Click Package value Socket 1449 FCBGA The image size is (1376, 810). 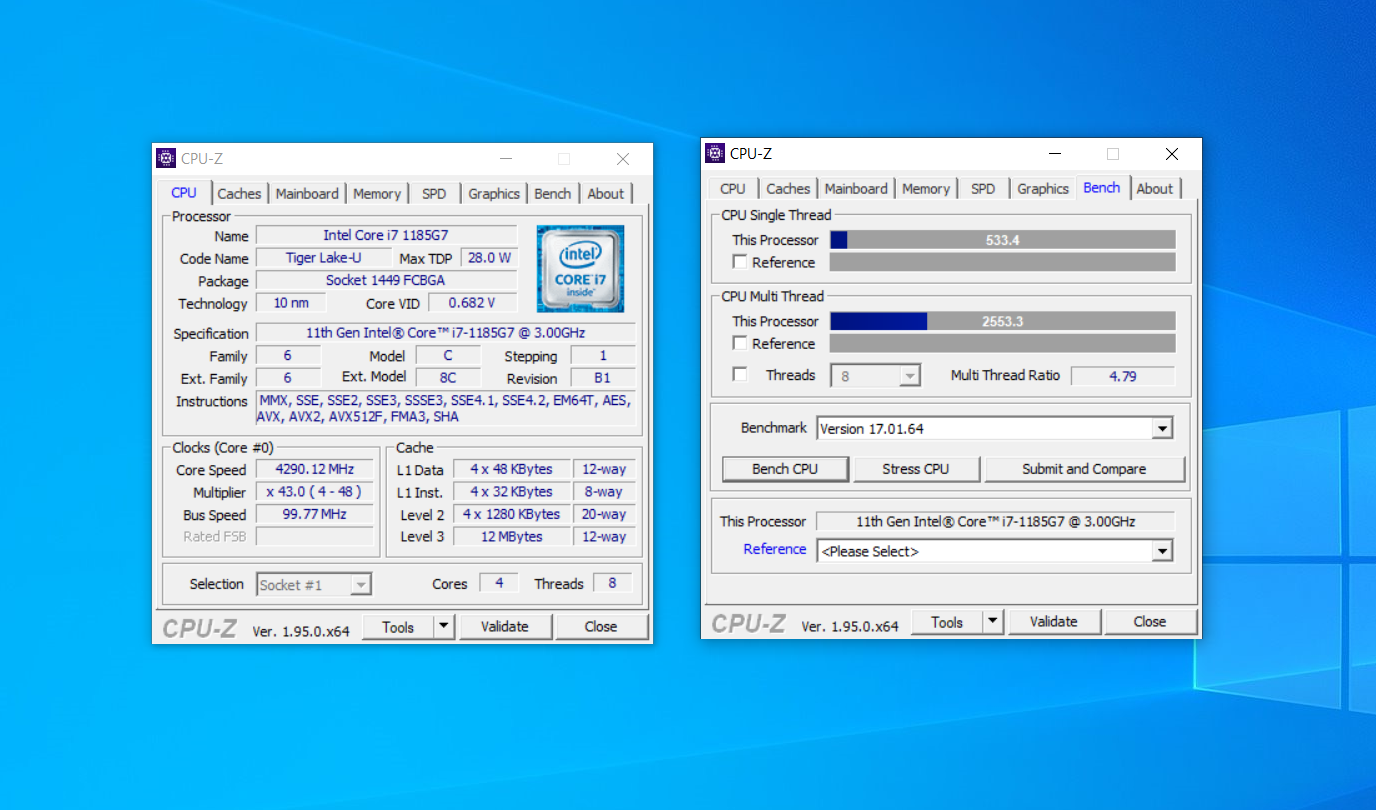[386, 281]
